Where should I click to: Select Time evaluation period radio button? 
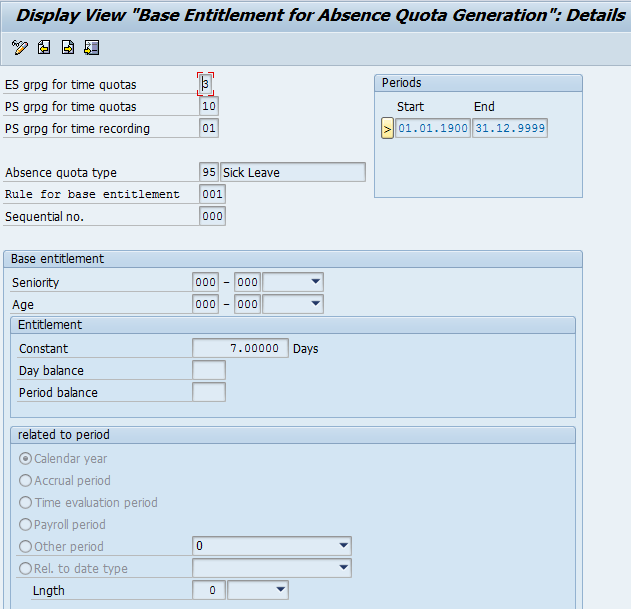click(x=26, y=503)
